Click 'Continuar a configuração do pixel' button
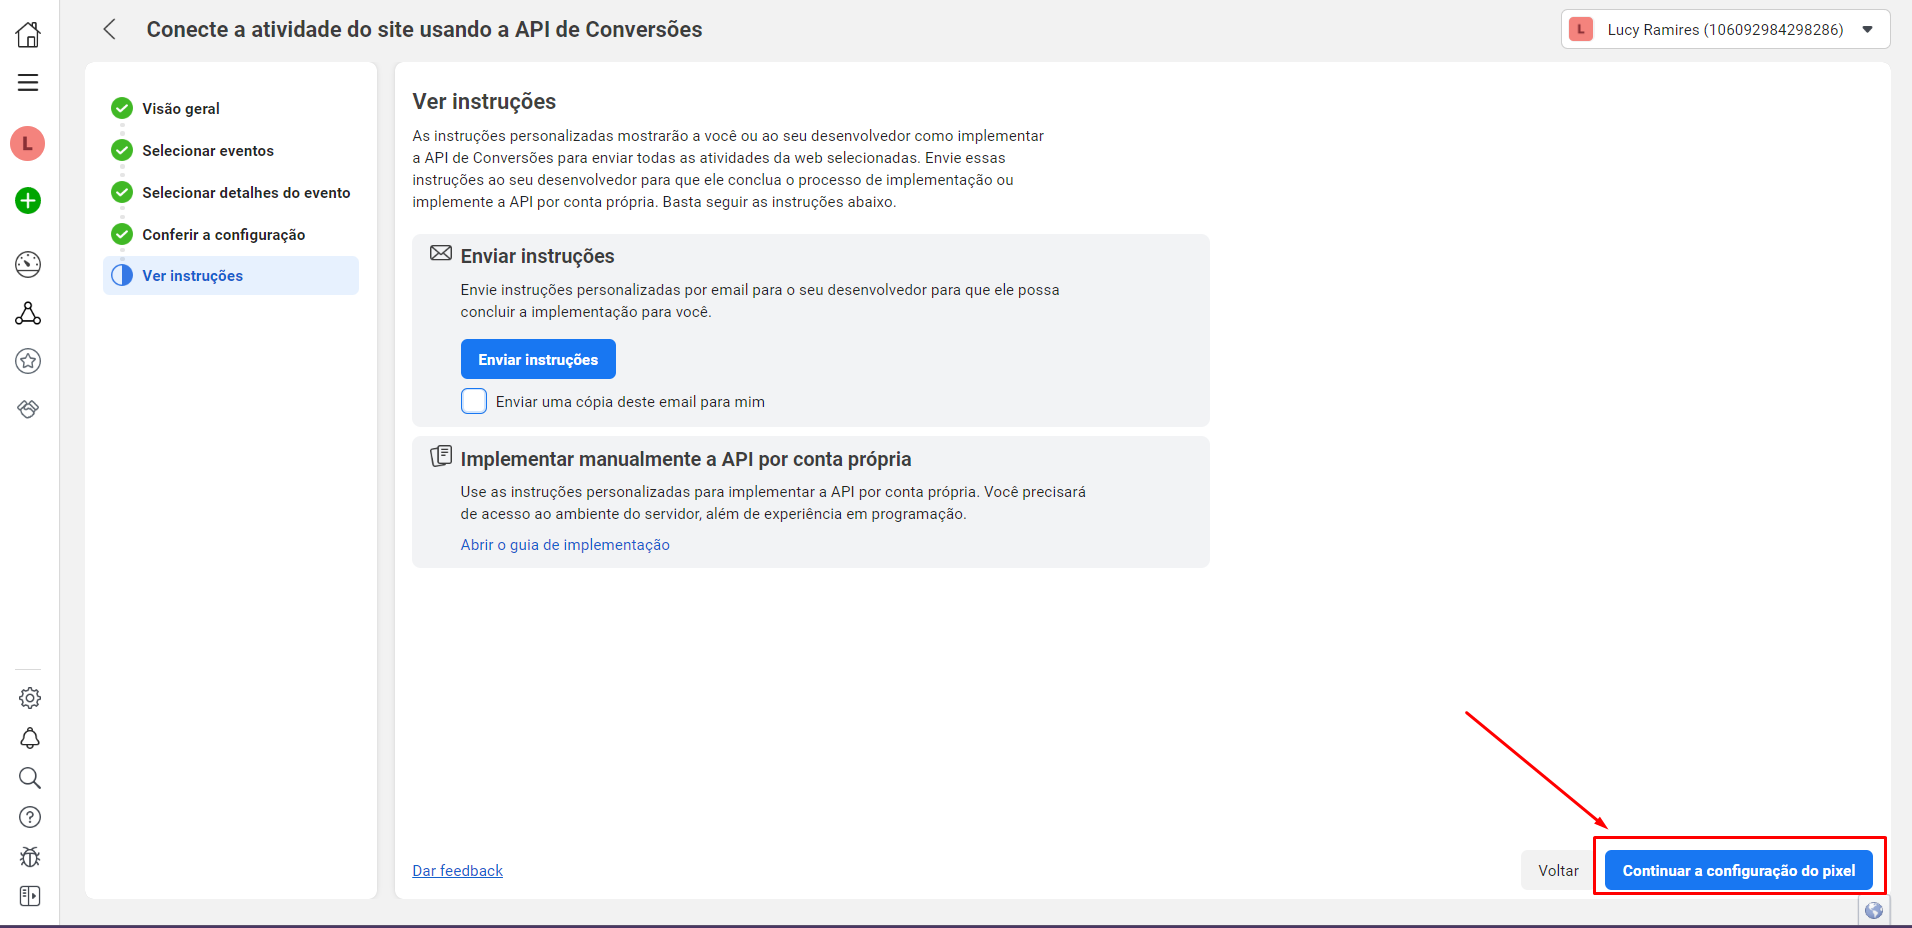 pyautogui.click(x=1739, y=870)
